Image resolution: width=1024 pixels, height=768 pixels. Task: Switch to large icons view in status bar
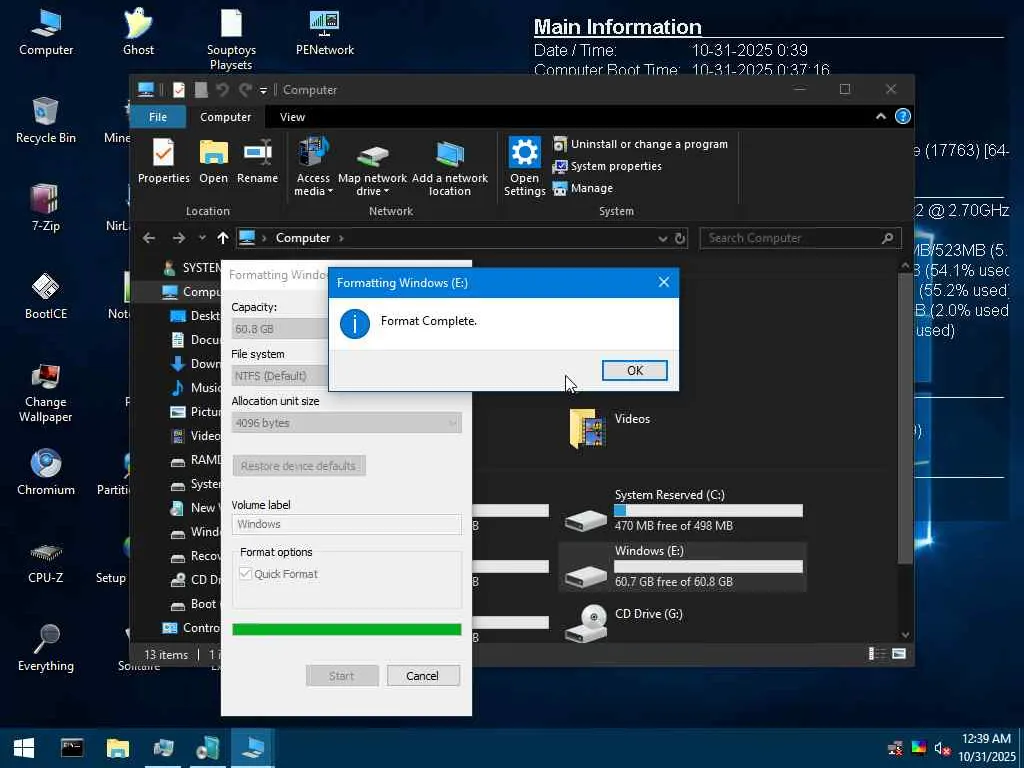click(x=899, y=654)
